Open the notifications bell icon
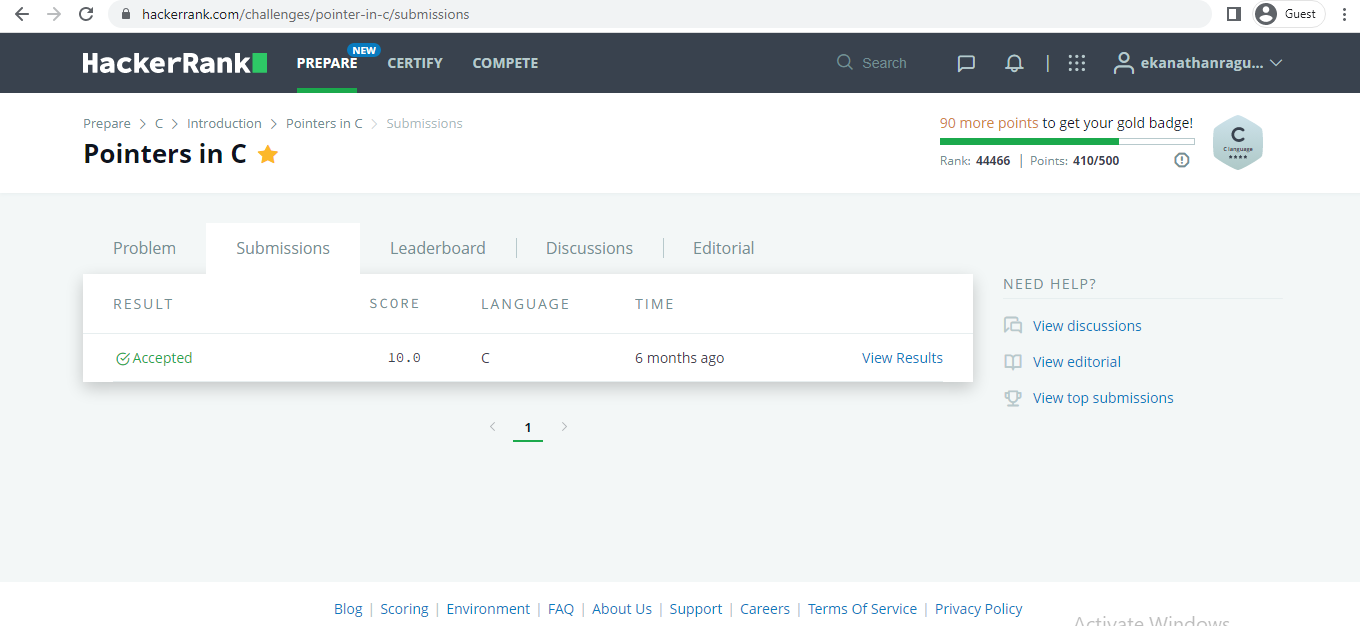1360x626 pixels. tap(1014, 63)
